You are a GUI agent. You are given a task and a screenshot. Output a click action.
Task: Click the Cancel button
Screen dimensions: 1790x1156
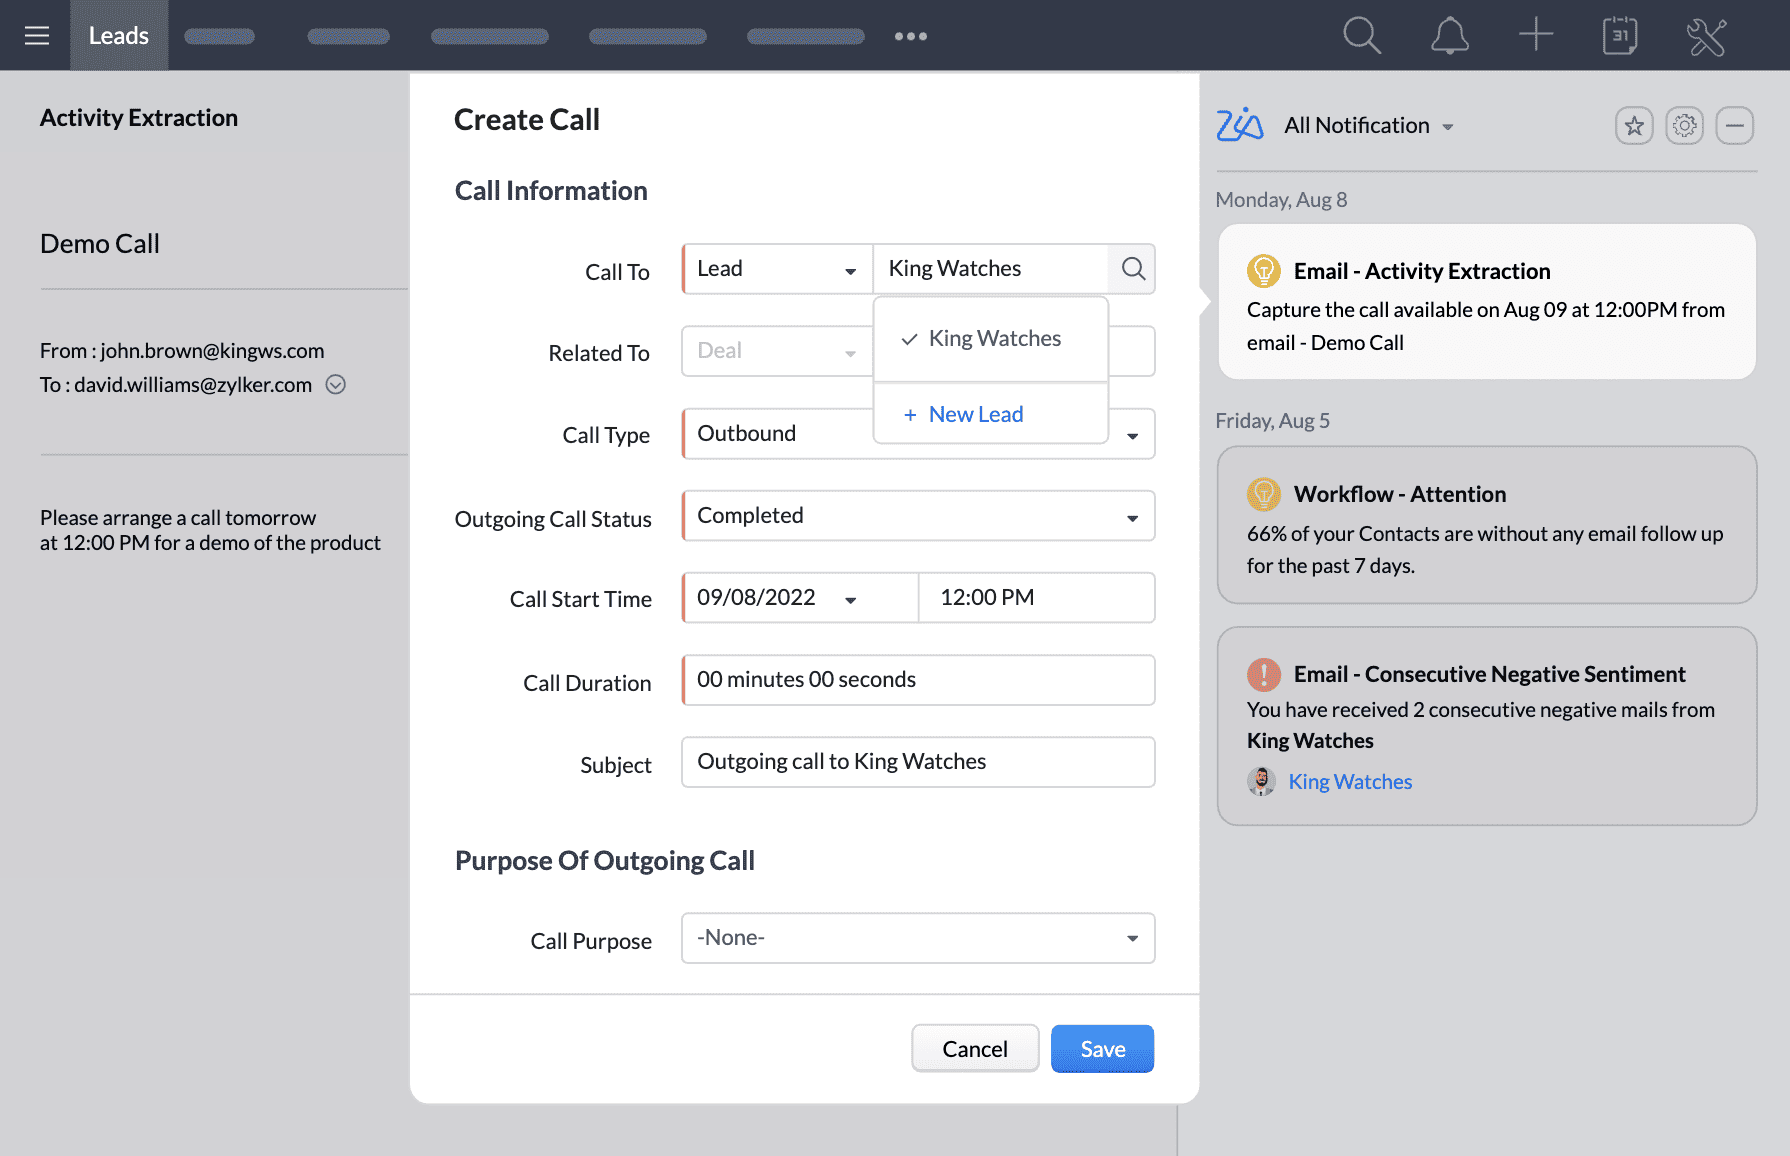(x=975, y=1049)
